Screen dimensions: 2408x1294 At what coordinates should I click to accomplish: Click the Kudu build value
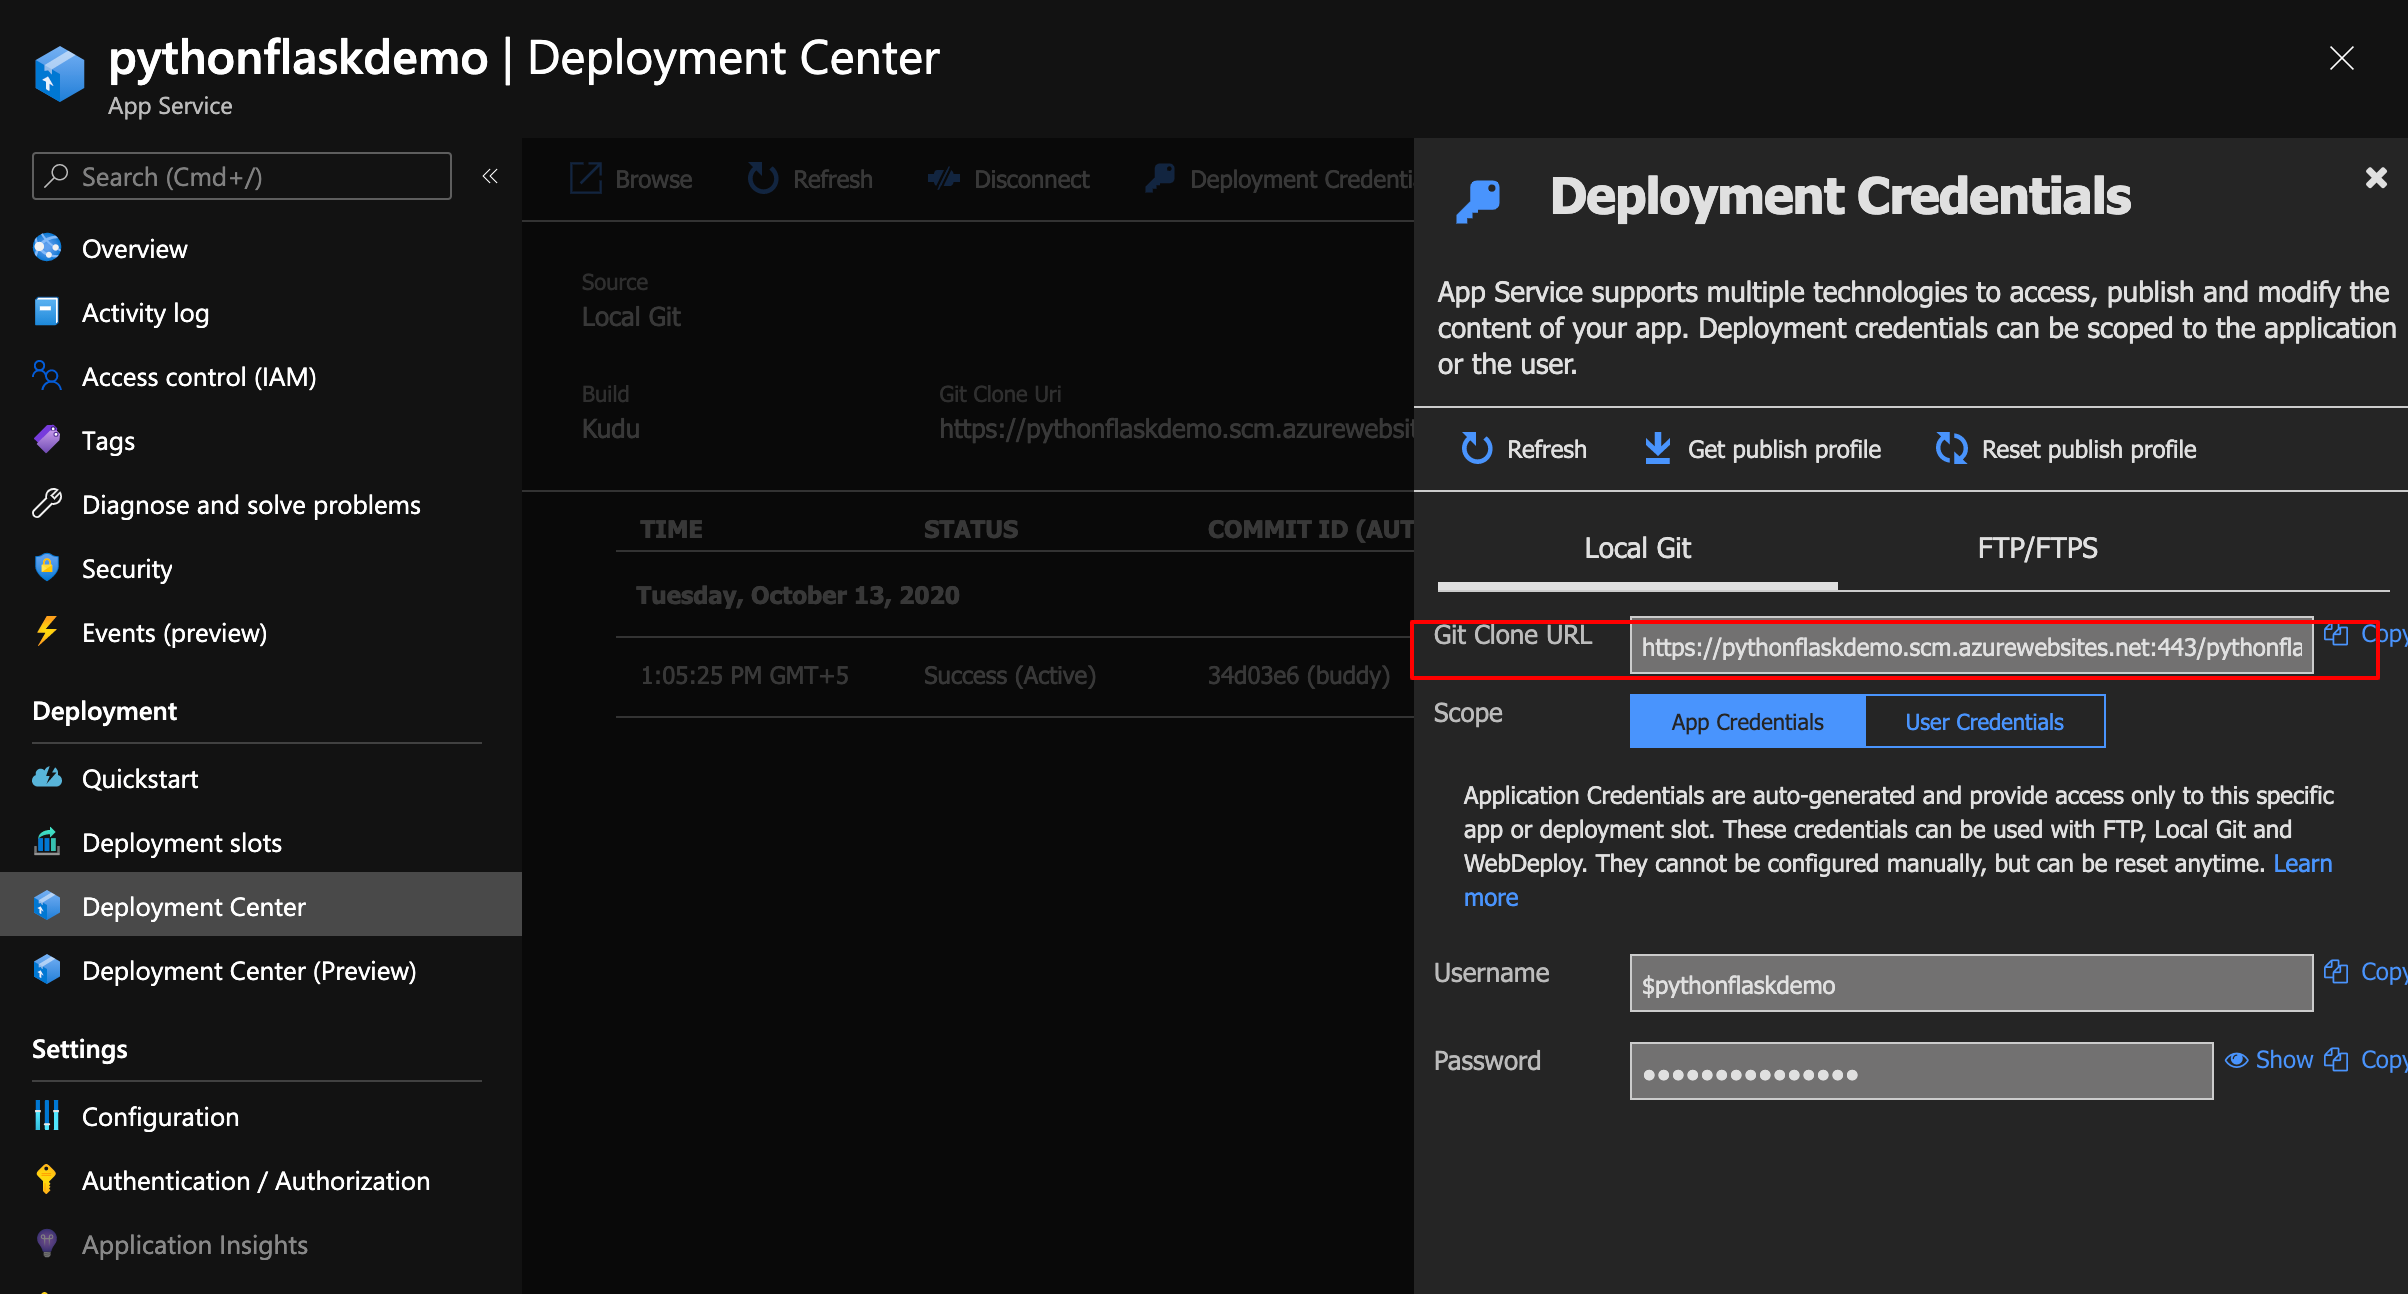coord(610,429)
